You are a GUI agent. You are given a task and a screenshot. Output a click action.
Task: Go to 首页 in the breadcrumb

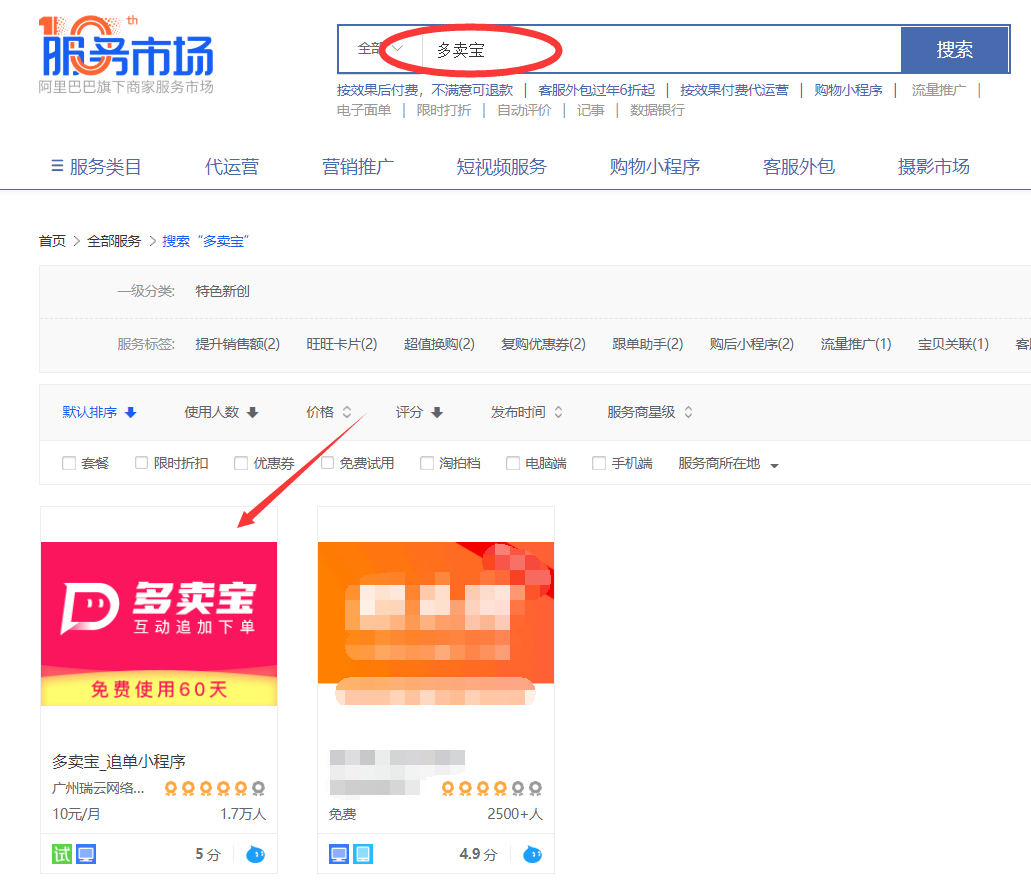[52, 241]
